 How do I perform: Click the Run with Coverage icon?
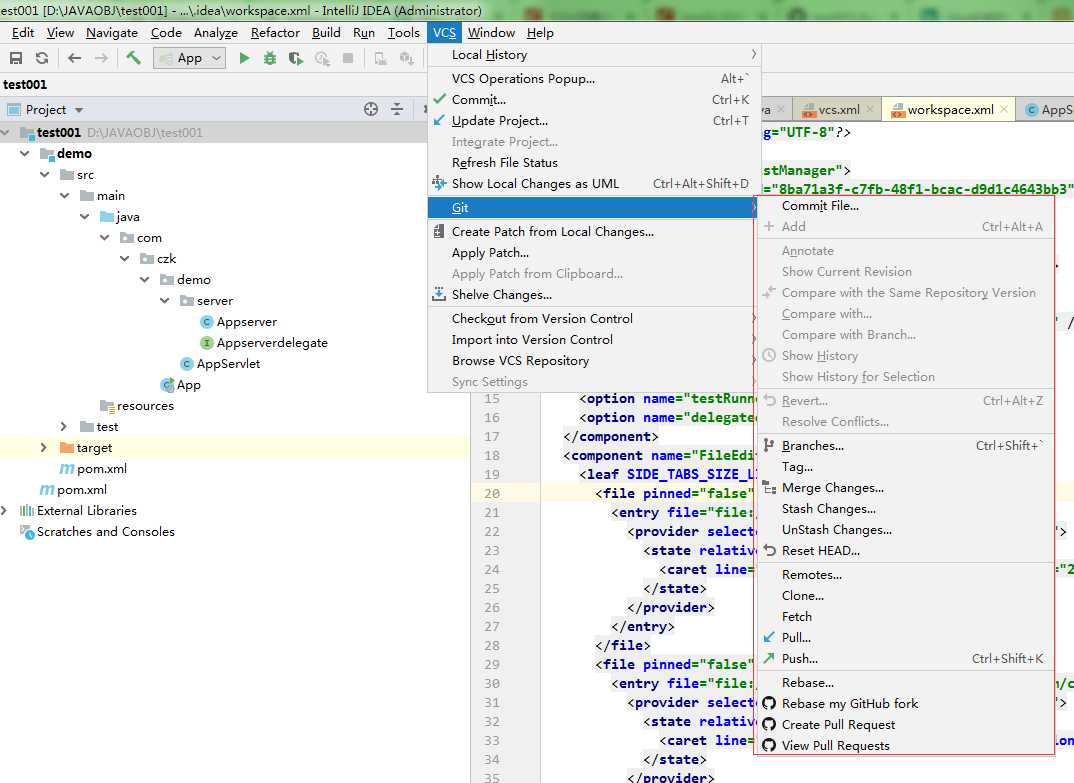(296, 58)
